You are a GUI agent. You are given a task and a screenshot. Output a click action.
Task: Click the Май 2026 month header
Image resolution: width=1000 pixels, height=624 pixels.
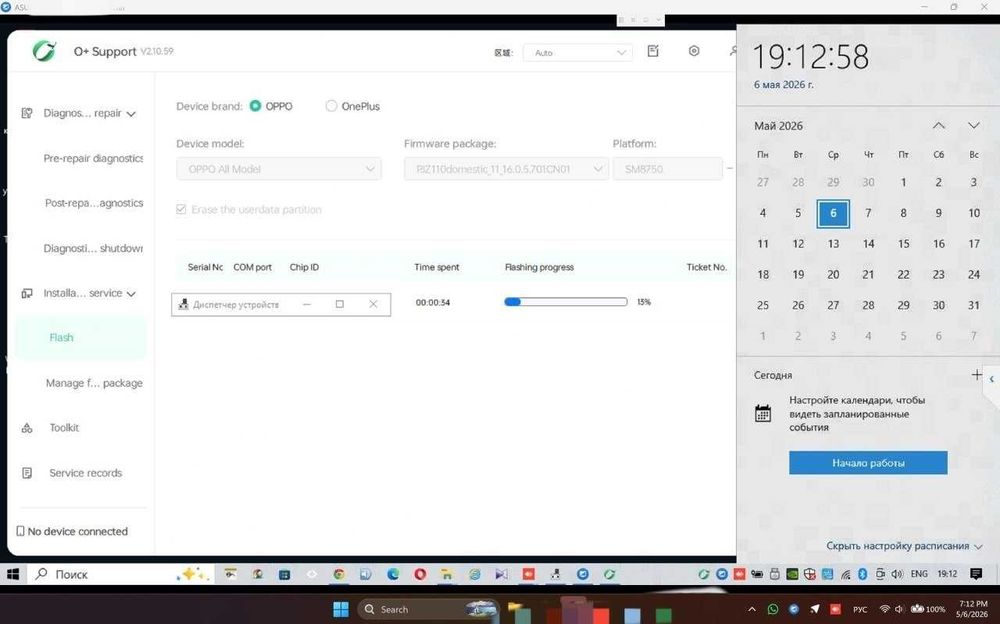[x=778, y=126]
